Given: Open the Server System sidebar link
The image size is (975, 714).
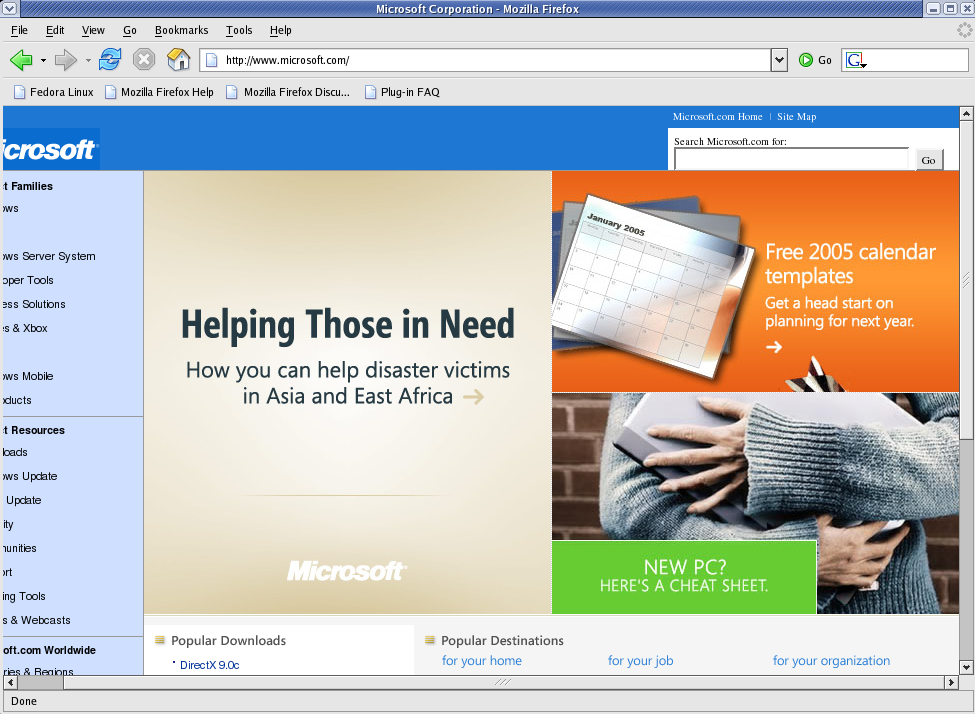Looking at the screenshot, I should coord(49,256).
